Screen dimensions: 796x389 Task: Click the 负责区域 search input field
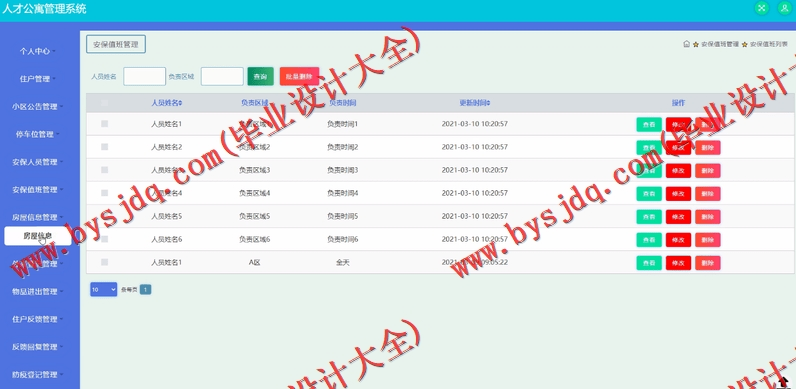(x=222, y=76)
